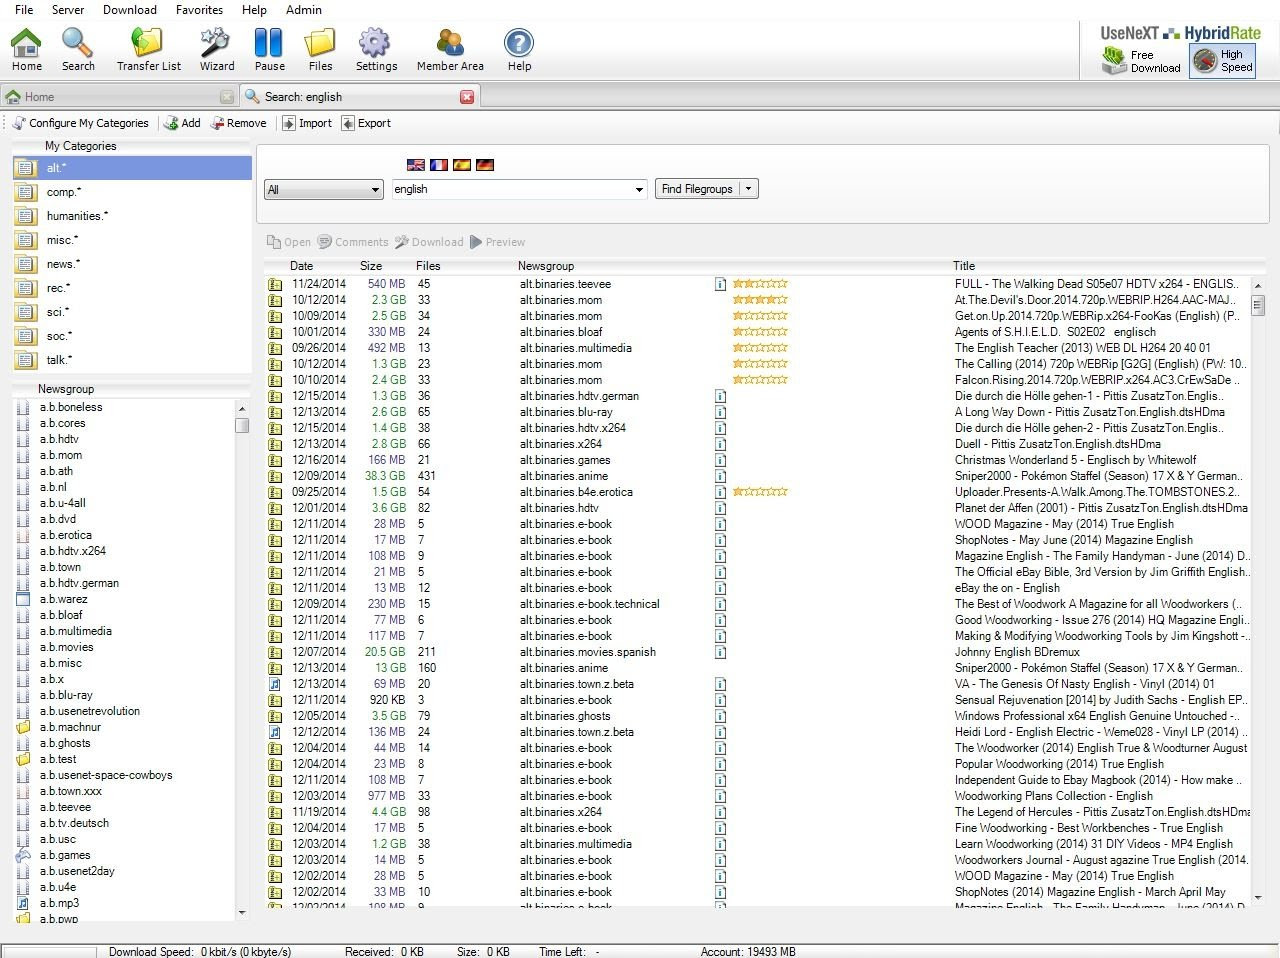Open the Favorites menu

click(199, 10)
